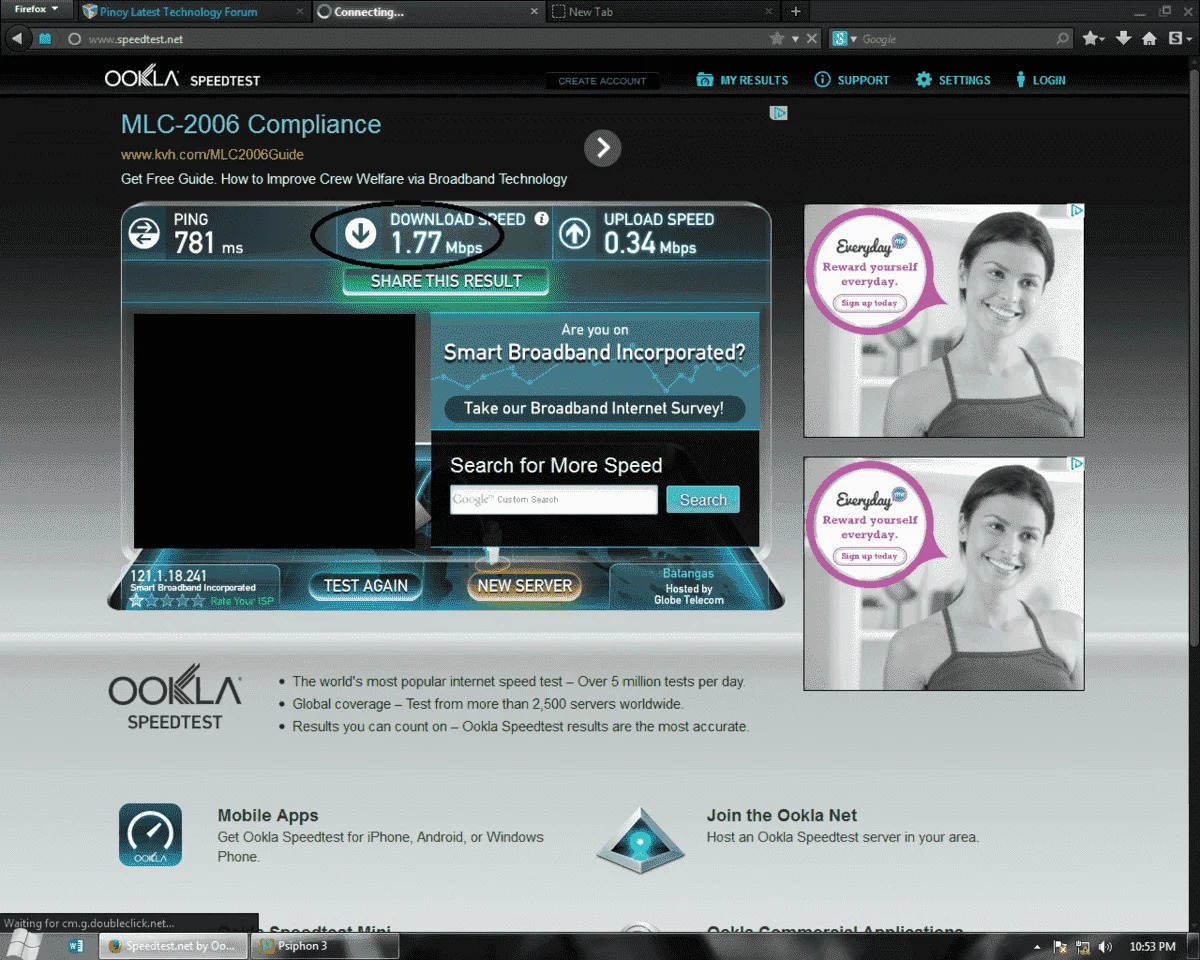1200x960 pixels.
Task: Open the MLC-2006 Compliance ad headline
Action: pos(251,125)
